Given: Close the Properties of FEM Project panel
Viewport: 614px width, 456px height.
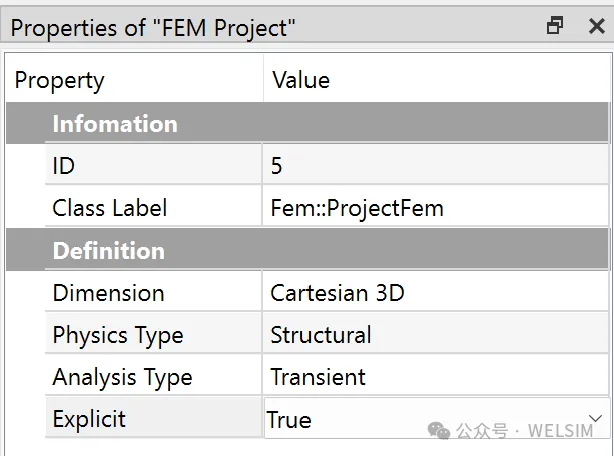Looking at the screenshot, I should [597, 26].
